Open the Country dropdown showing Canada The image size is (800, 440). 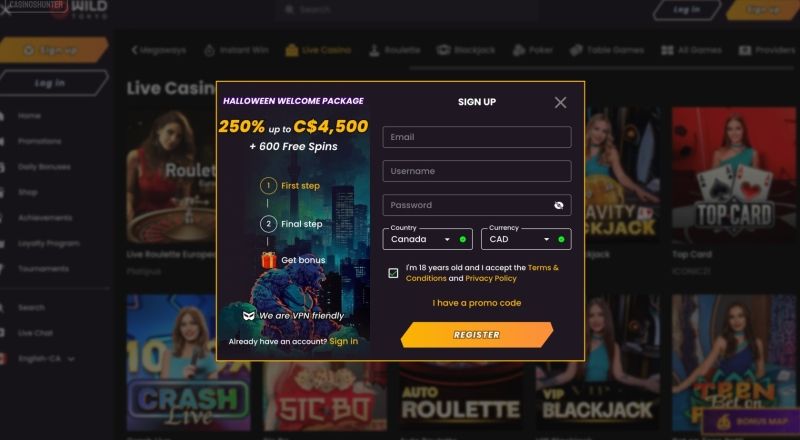click(428, 239)
